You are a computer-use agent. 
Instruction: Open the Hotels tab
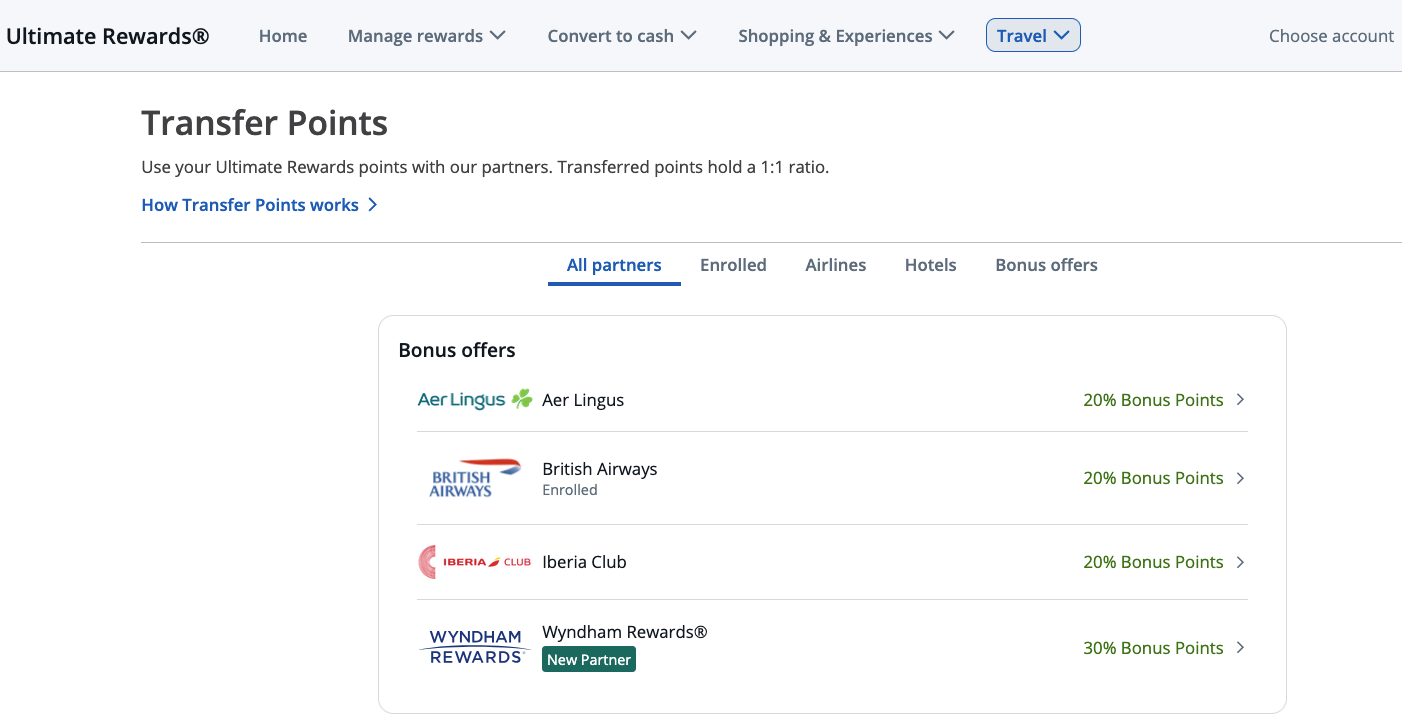point(930,264)
